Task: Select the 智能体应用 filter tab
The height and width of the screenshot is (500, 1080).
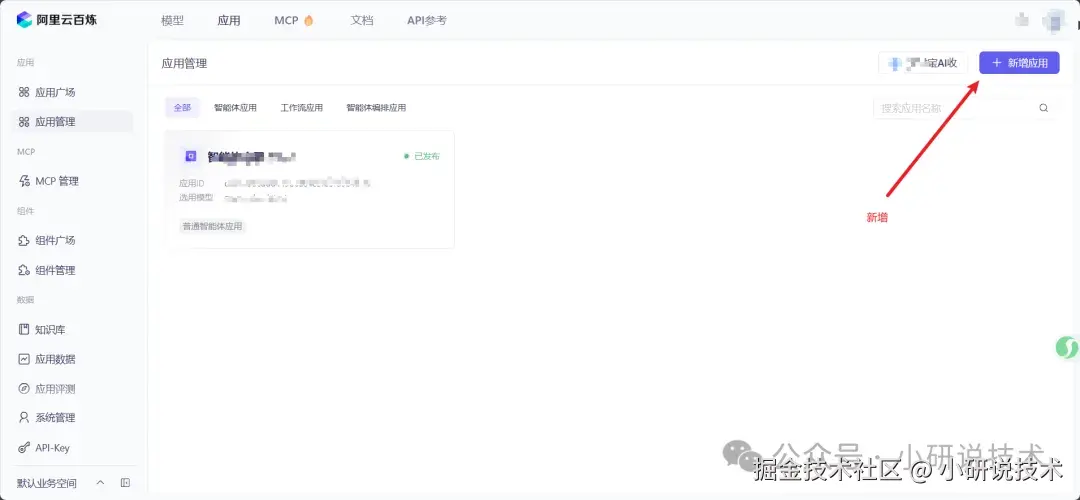Action: pos(235,107)
